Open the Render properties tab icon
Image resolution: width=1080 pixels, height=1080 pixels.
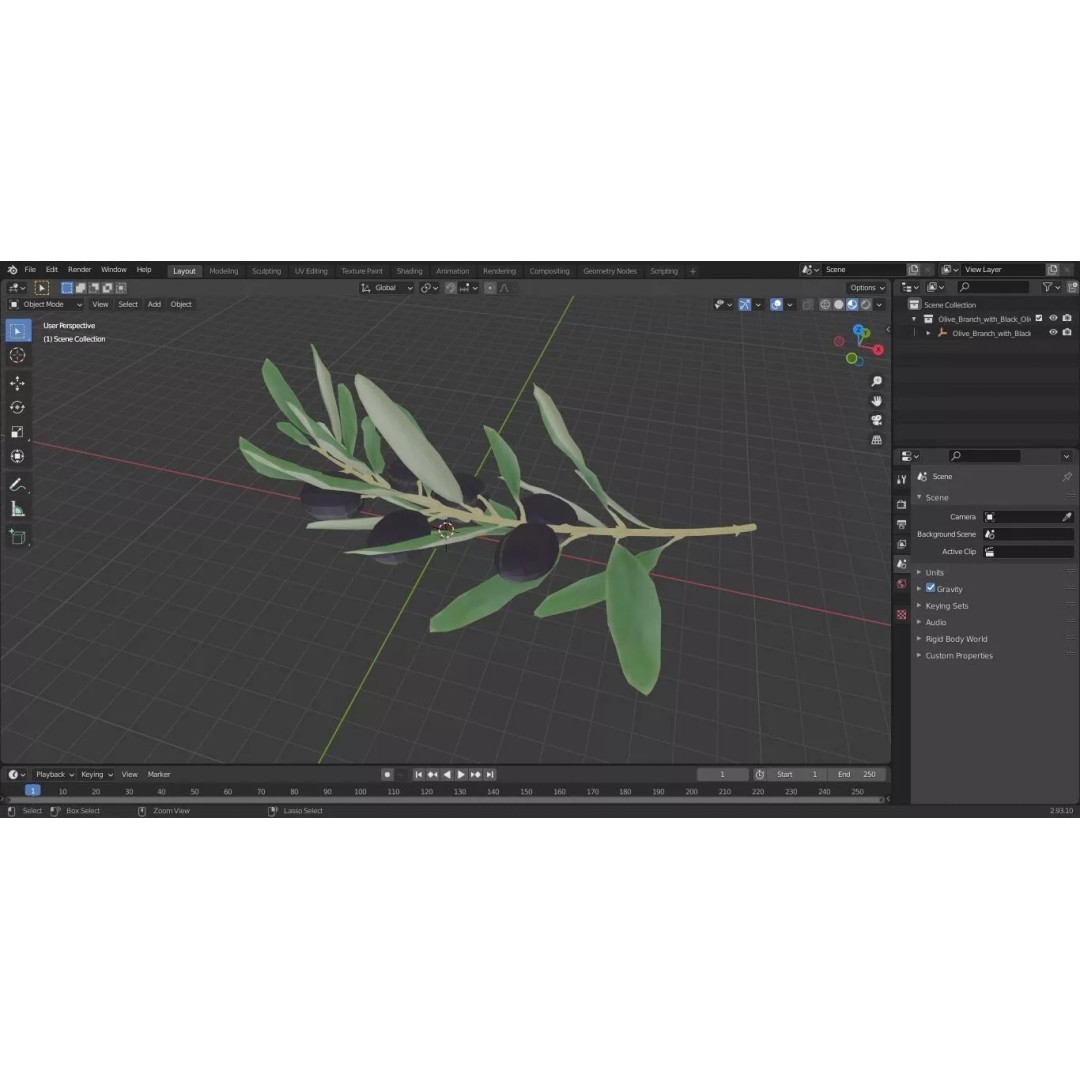902,504
